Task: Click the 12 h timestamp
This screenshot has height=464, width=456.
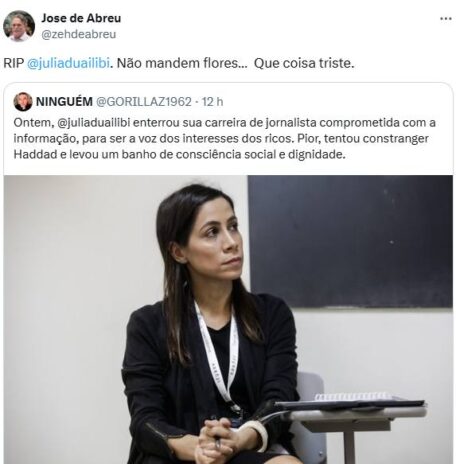Action: coord(212,102)
